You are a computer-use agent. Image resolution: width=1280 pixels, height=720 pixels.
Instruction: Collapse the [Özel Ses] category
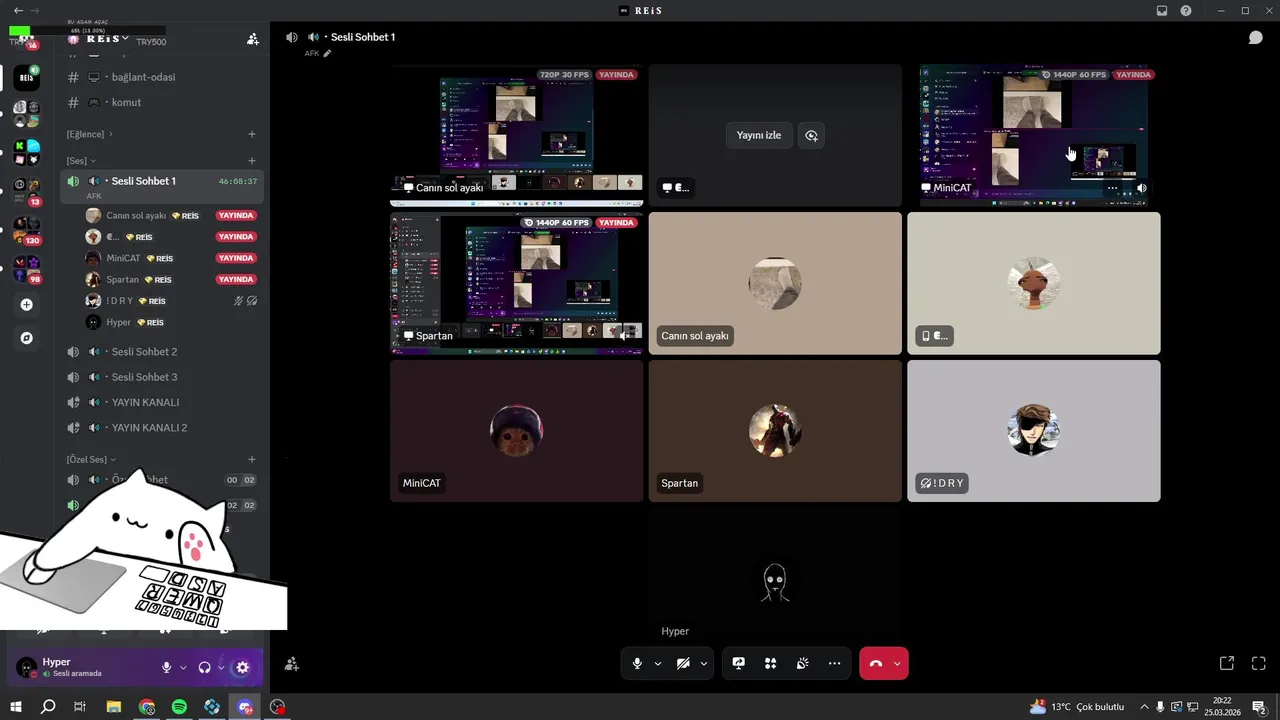tap(91, 459)
